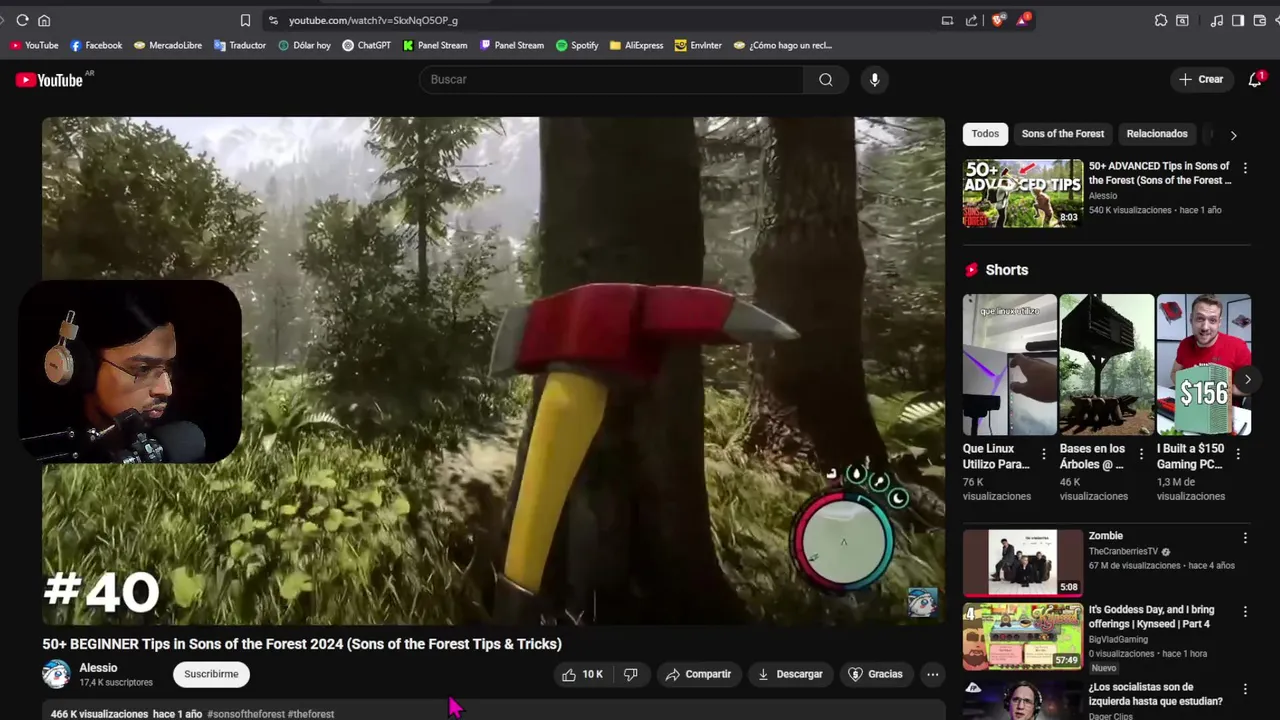
Task: Open site settings icon beside the URL
Action: 273,20
